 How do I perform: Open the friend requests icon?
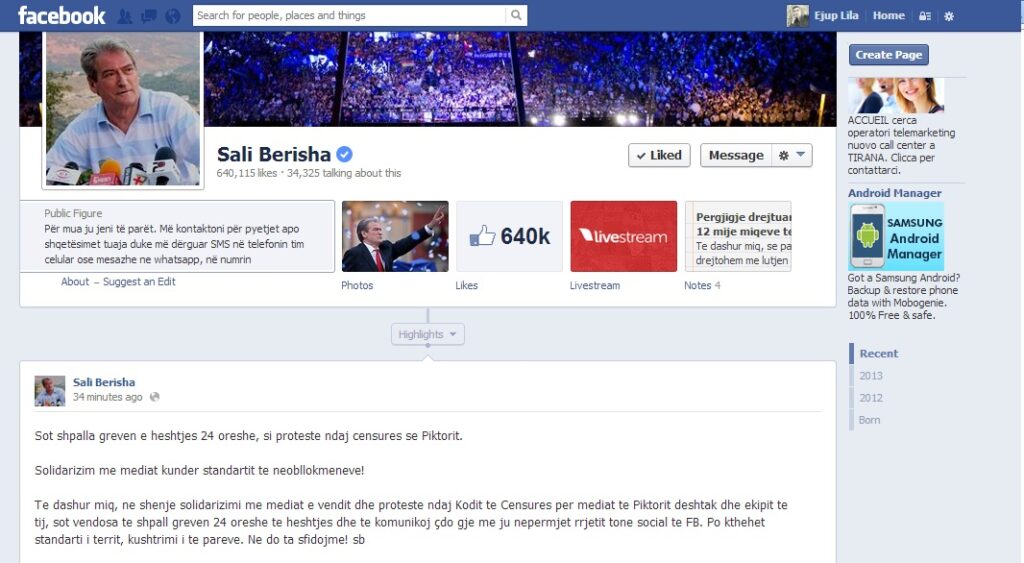[x=124, y=16]
